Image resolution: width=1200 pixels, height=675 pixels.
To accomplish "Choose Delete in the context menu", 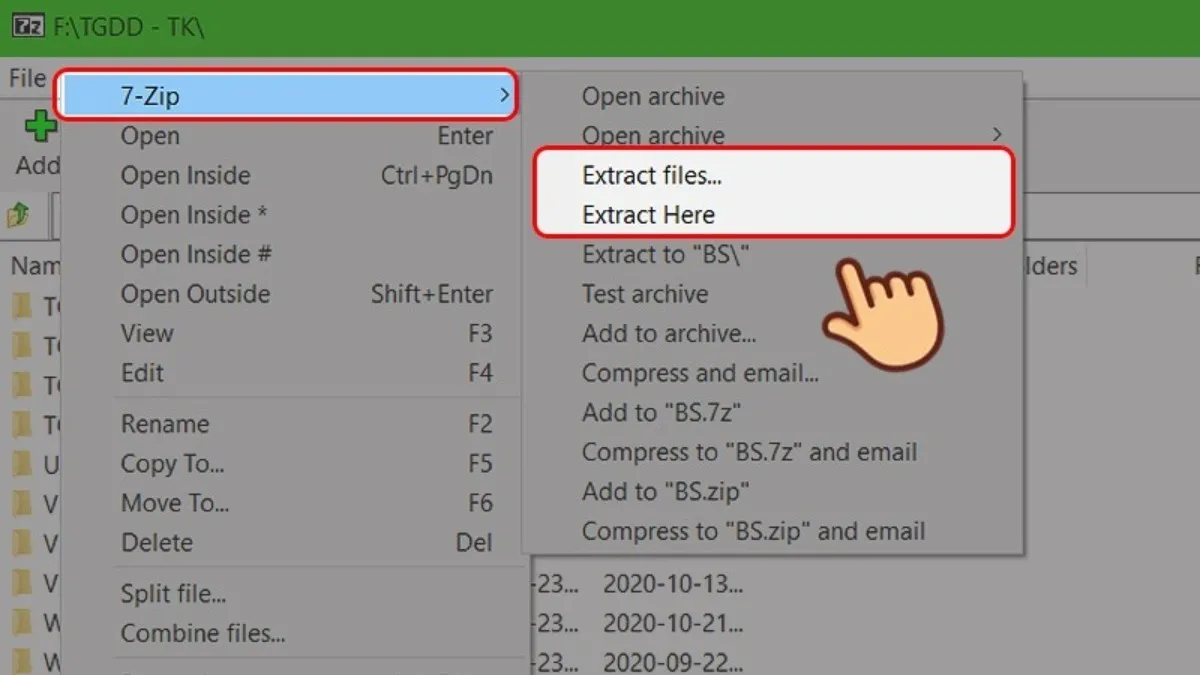I will 157,543.
